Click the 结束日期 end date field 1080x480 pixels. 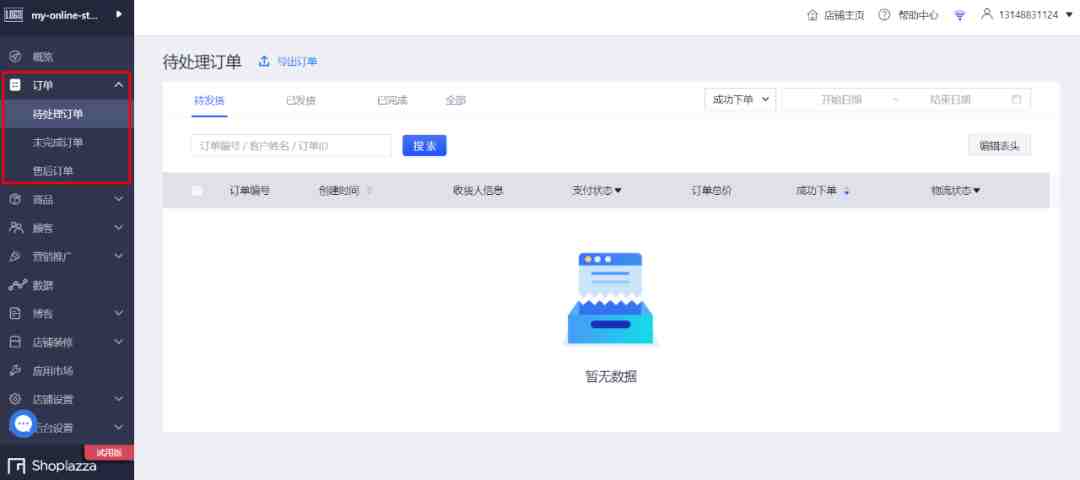951,99
